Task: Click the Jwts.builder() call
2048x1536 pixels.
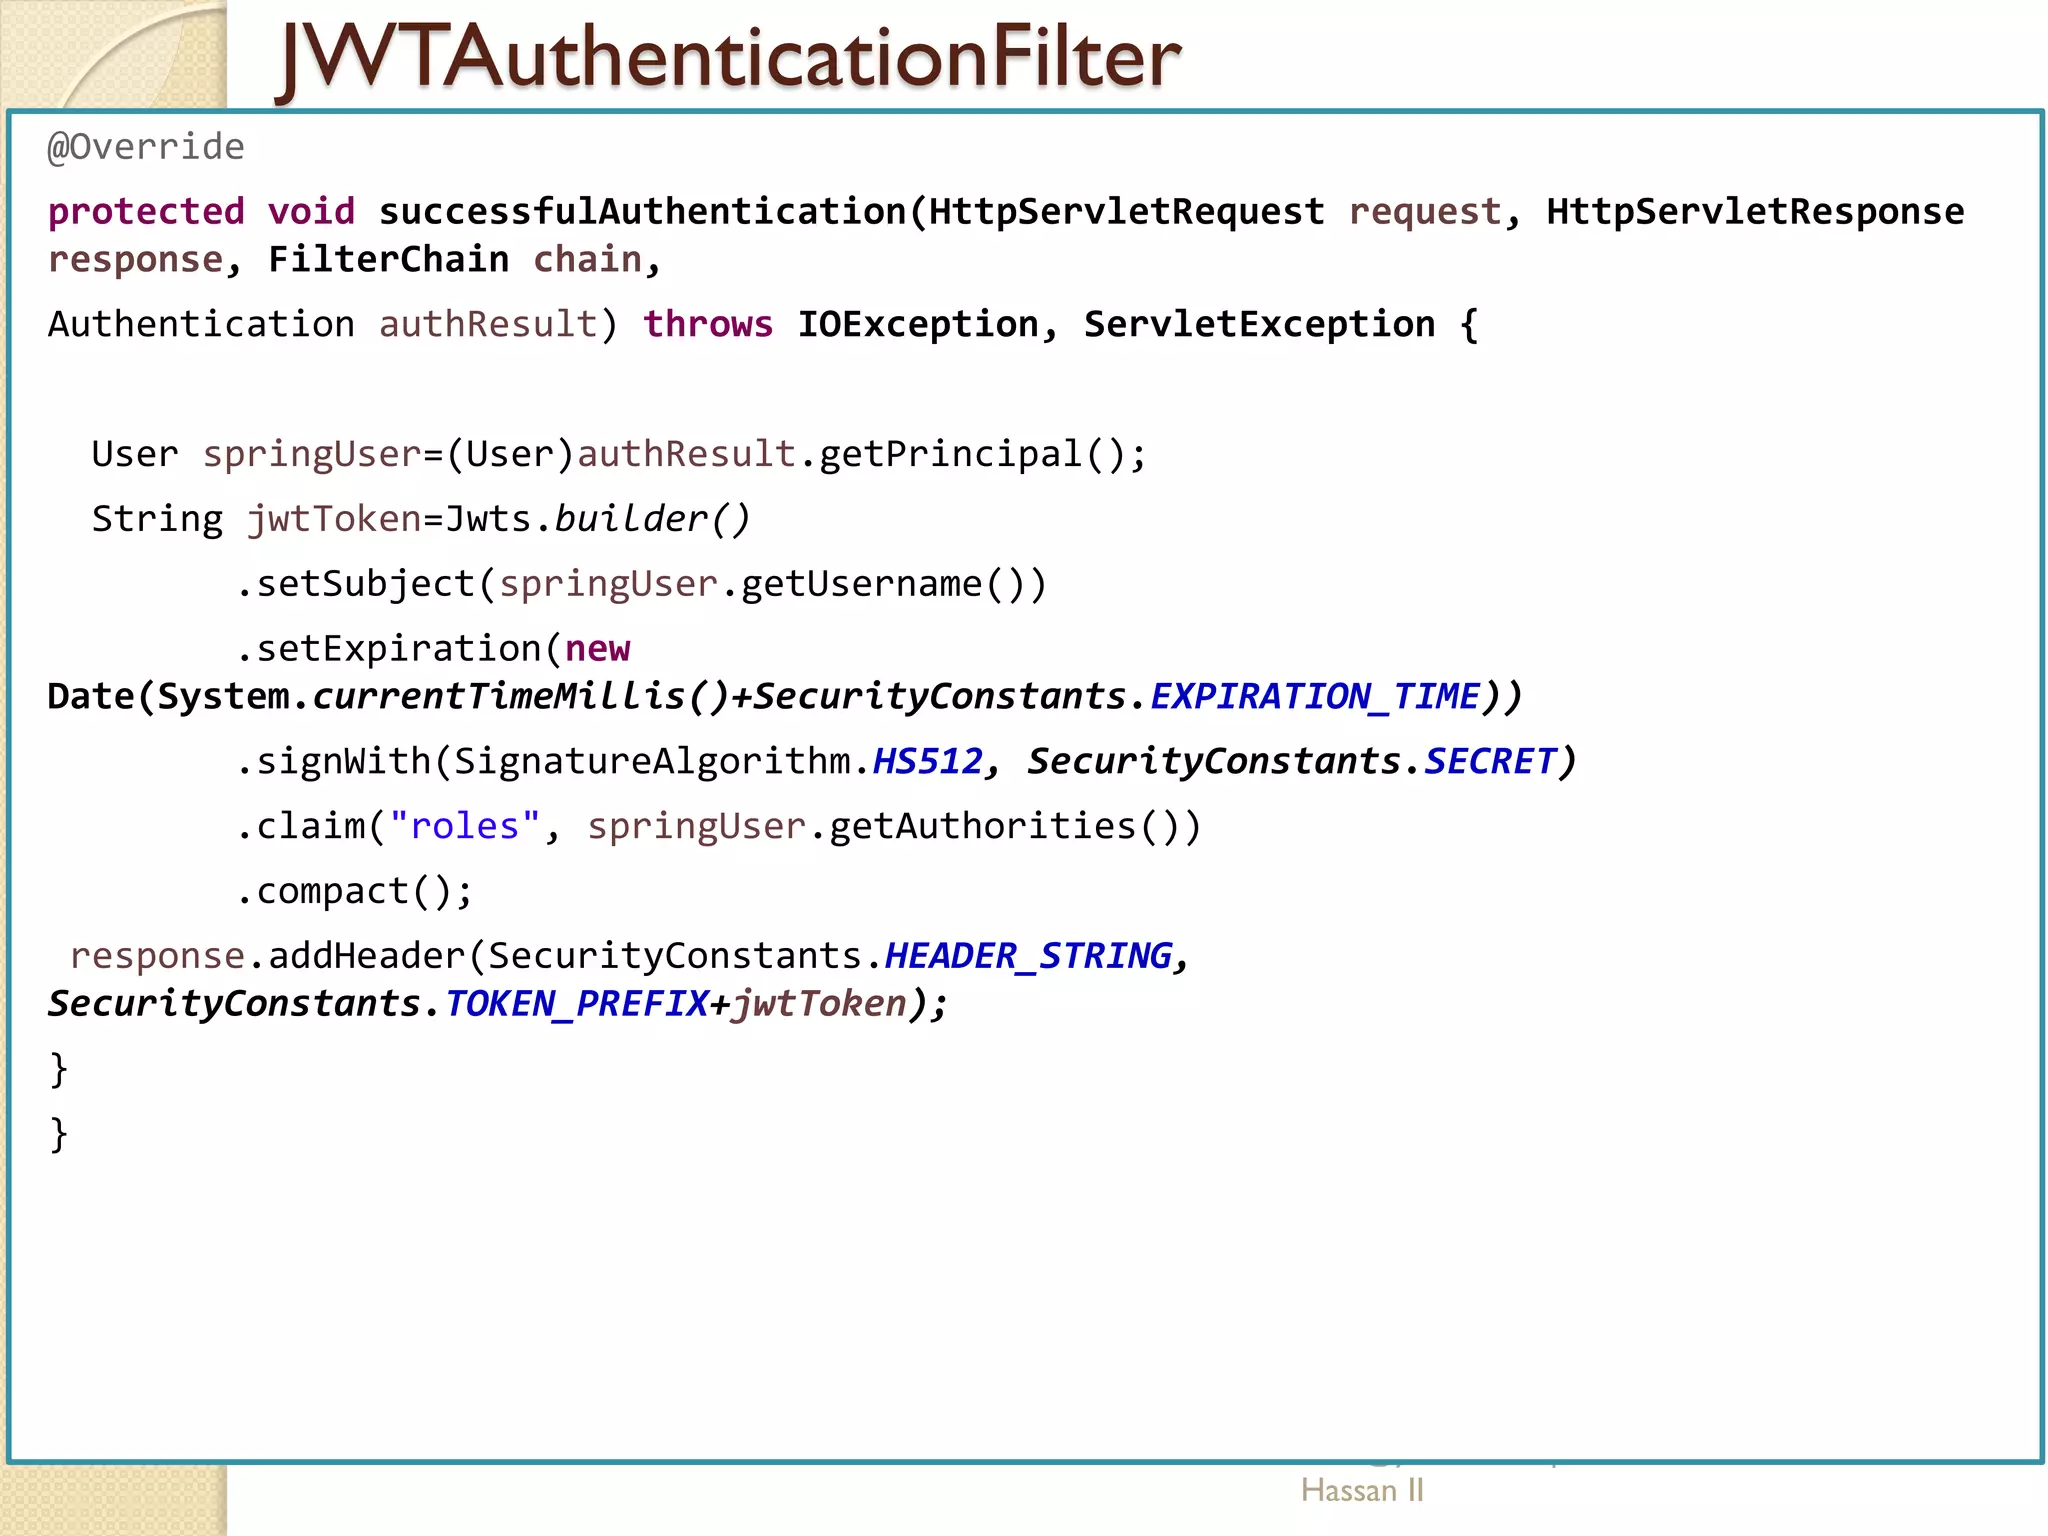Action: (597, 520)
